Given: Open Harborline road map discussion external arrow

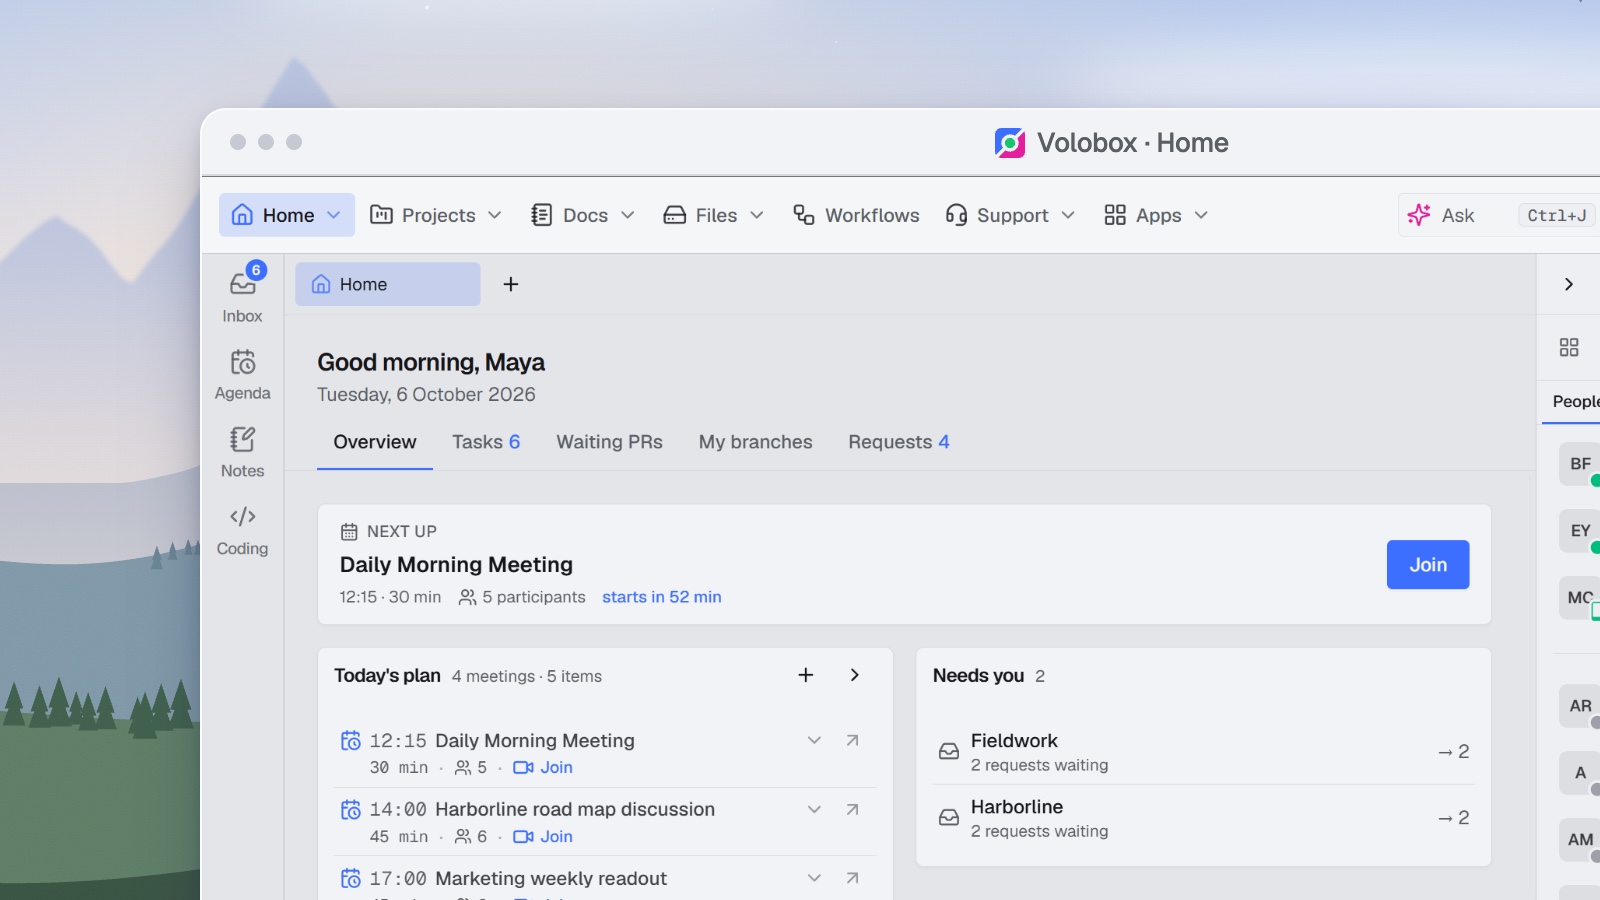Looking at the screenshot, I should point(852,810).
